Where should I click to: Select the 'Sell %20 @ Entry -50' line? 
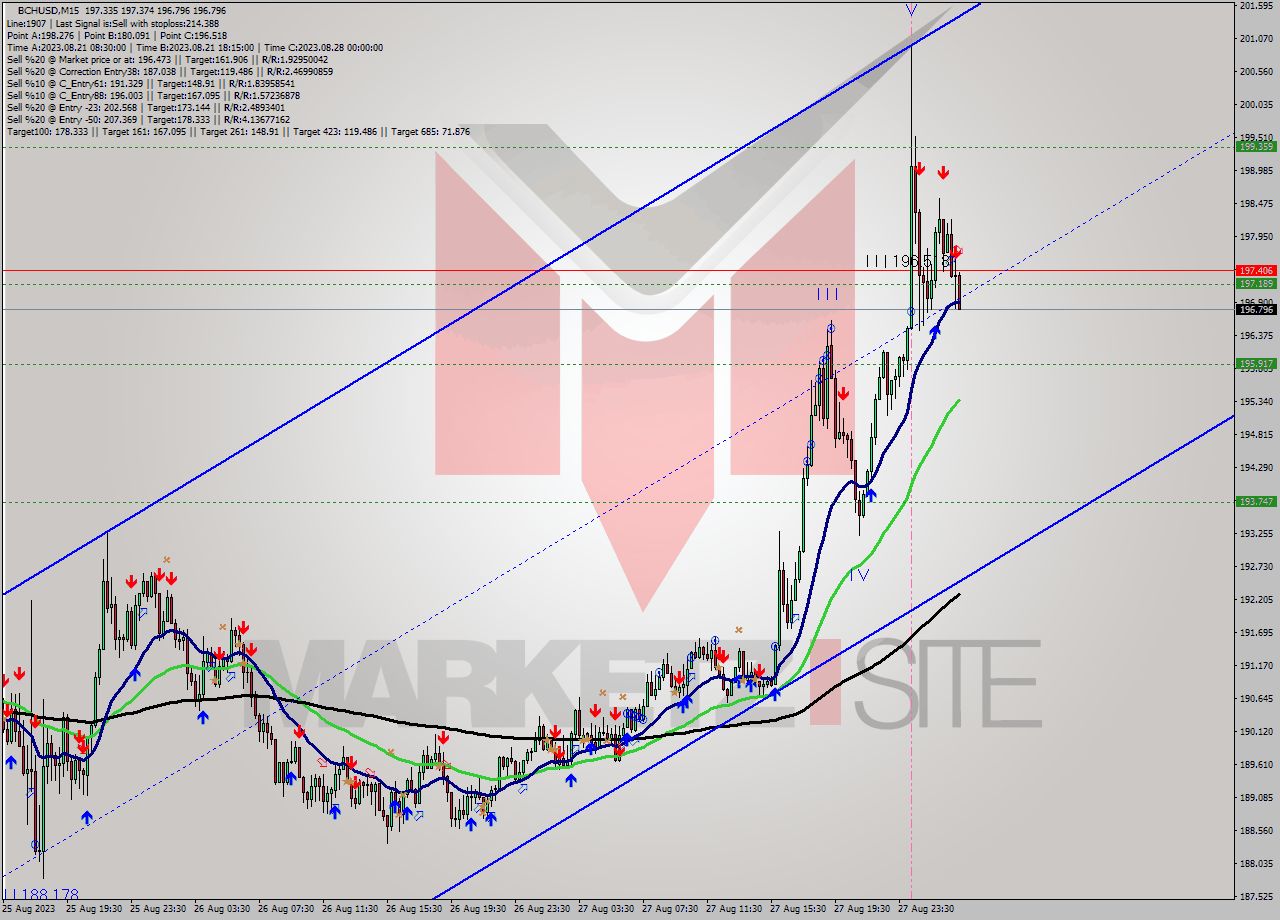point(148,120)
